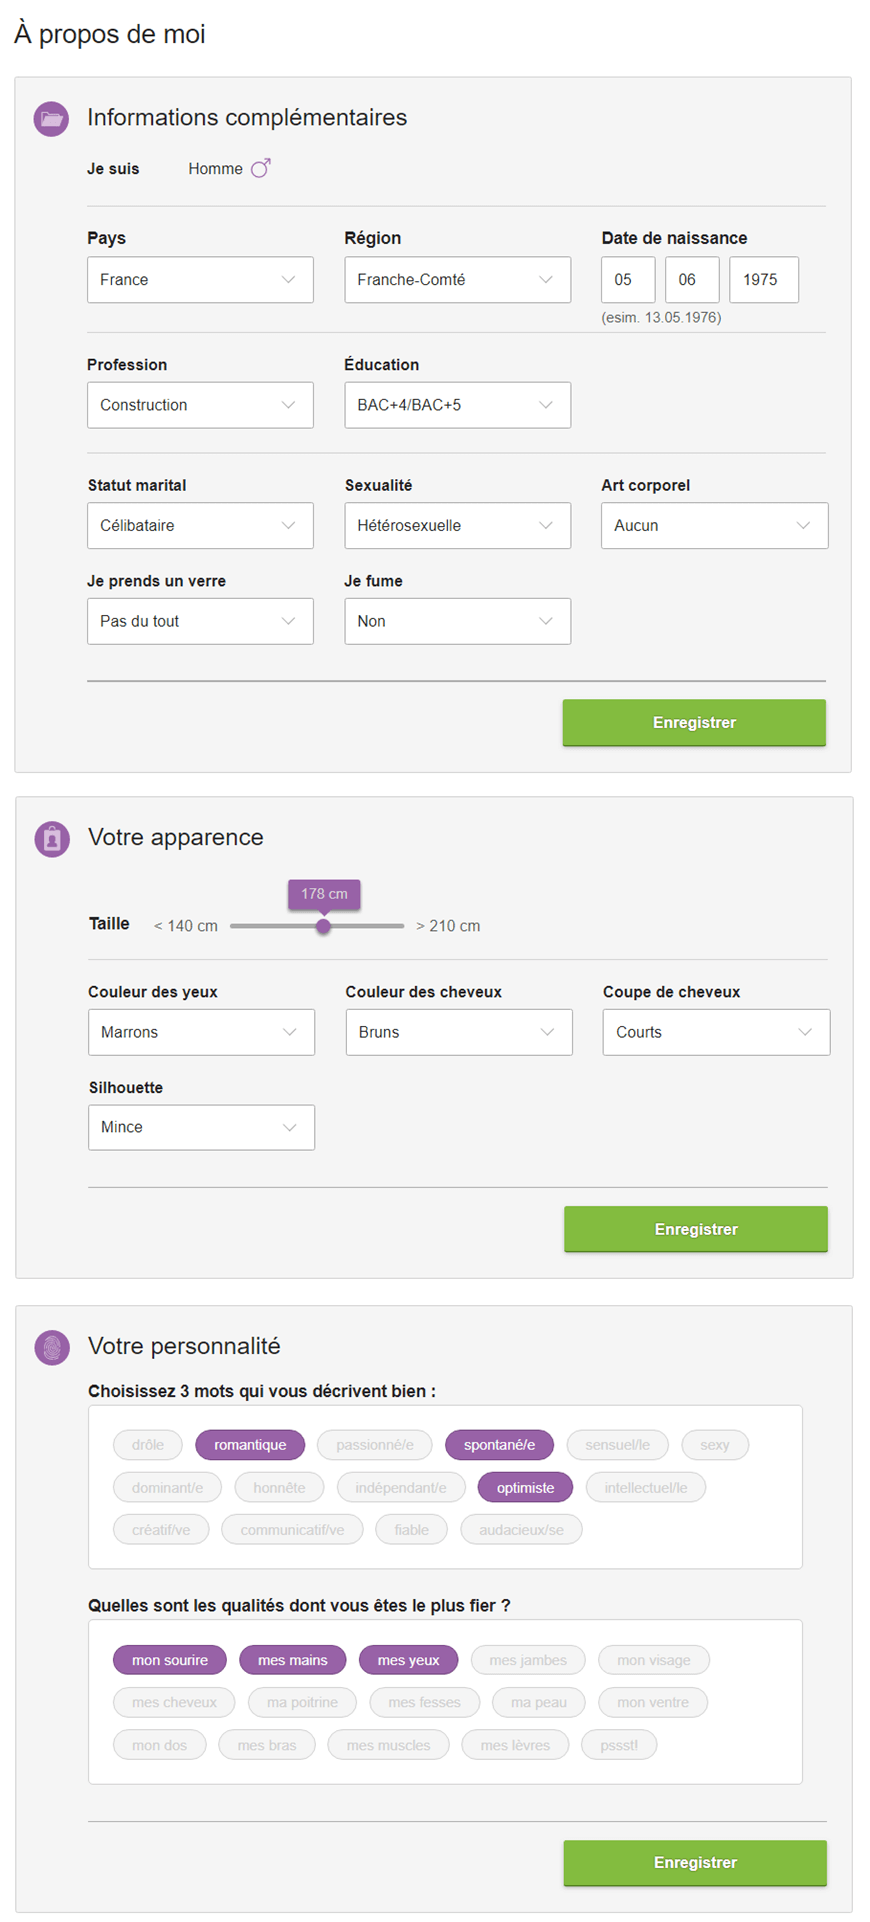Open the Art corporel dropdown

click(x=714, y=525)
